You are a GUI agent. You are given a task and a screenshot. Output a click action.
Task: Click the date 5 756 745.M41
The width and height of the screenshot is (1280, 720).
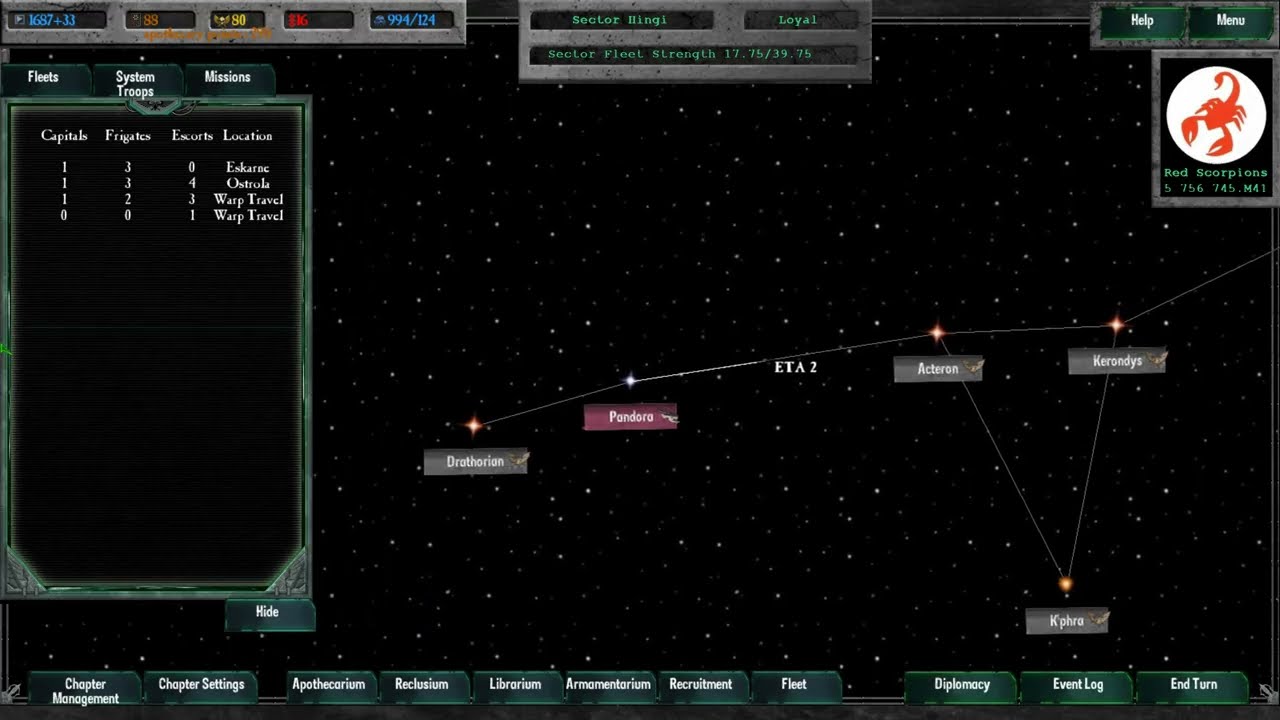coord(1215,189)
